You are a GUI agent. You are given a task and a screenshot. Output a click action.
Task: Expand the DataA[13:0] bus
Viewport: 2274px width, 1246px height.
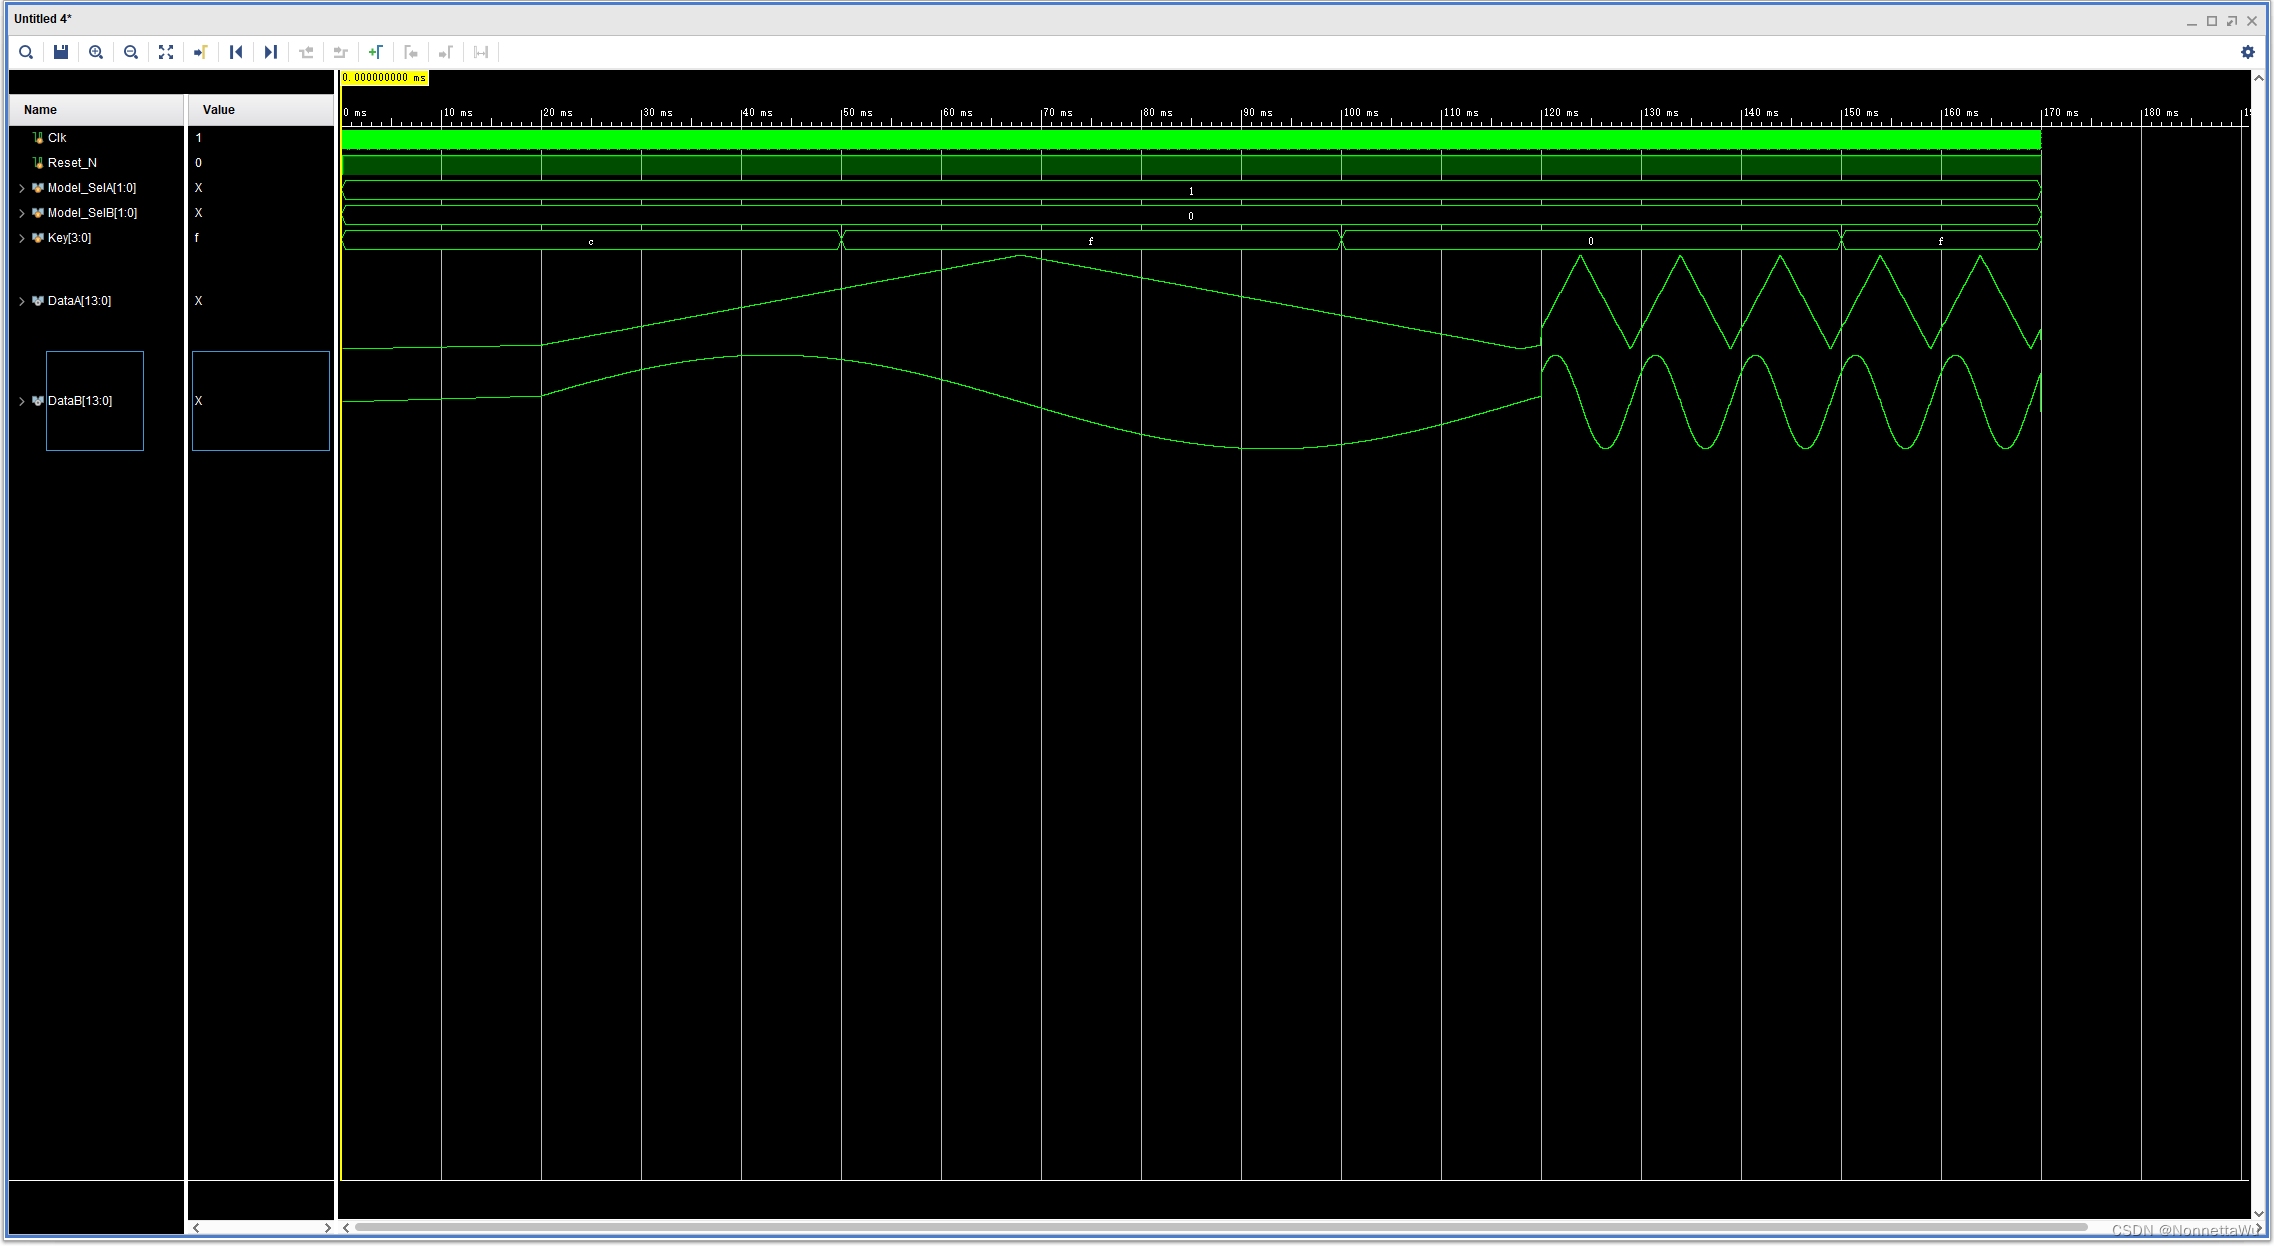(22, 301)
